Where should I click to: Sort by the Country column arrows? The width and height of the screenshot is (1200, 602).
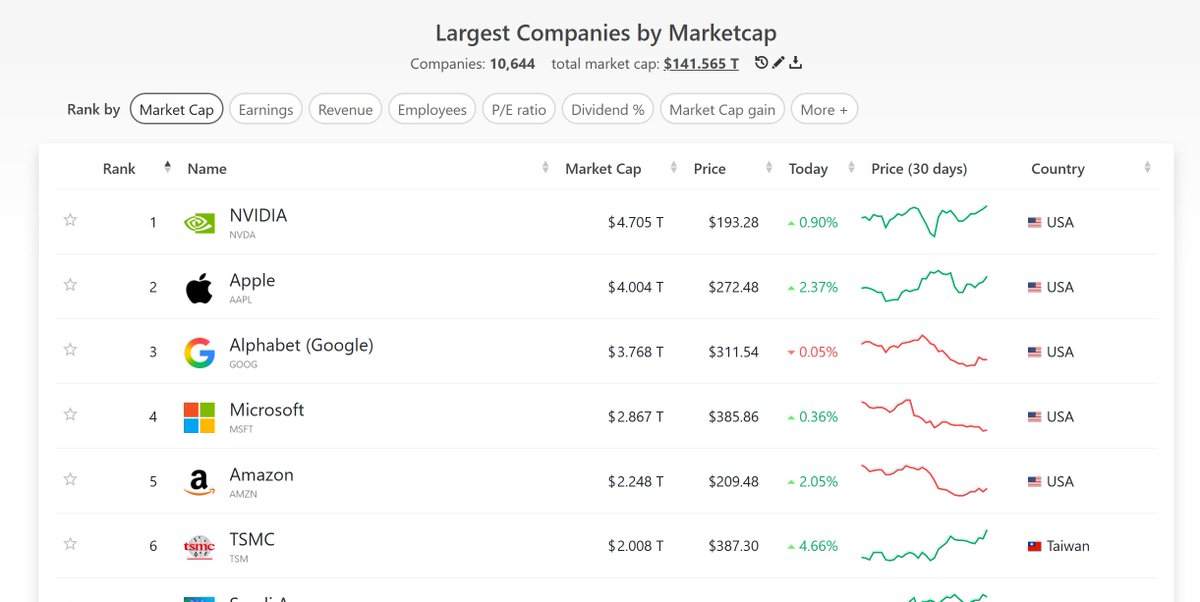pyautogui.click(x=1147, y=168)
